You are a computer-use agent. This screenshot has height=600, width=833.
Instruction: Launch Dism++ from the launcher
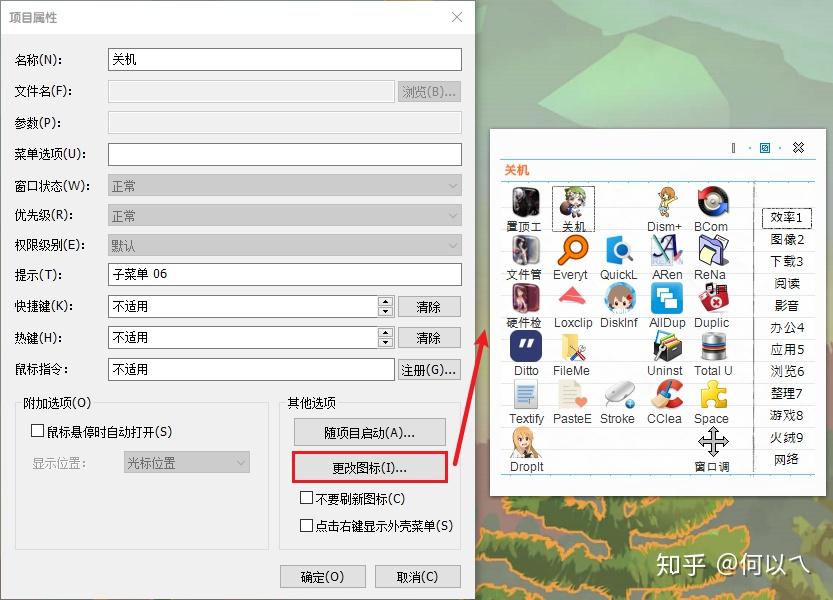coord(665,204)
